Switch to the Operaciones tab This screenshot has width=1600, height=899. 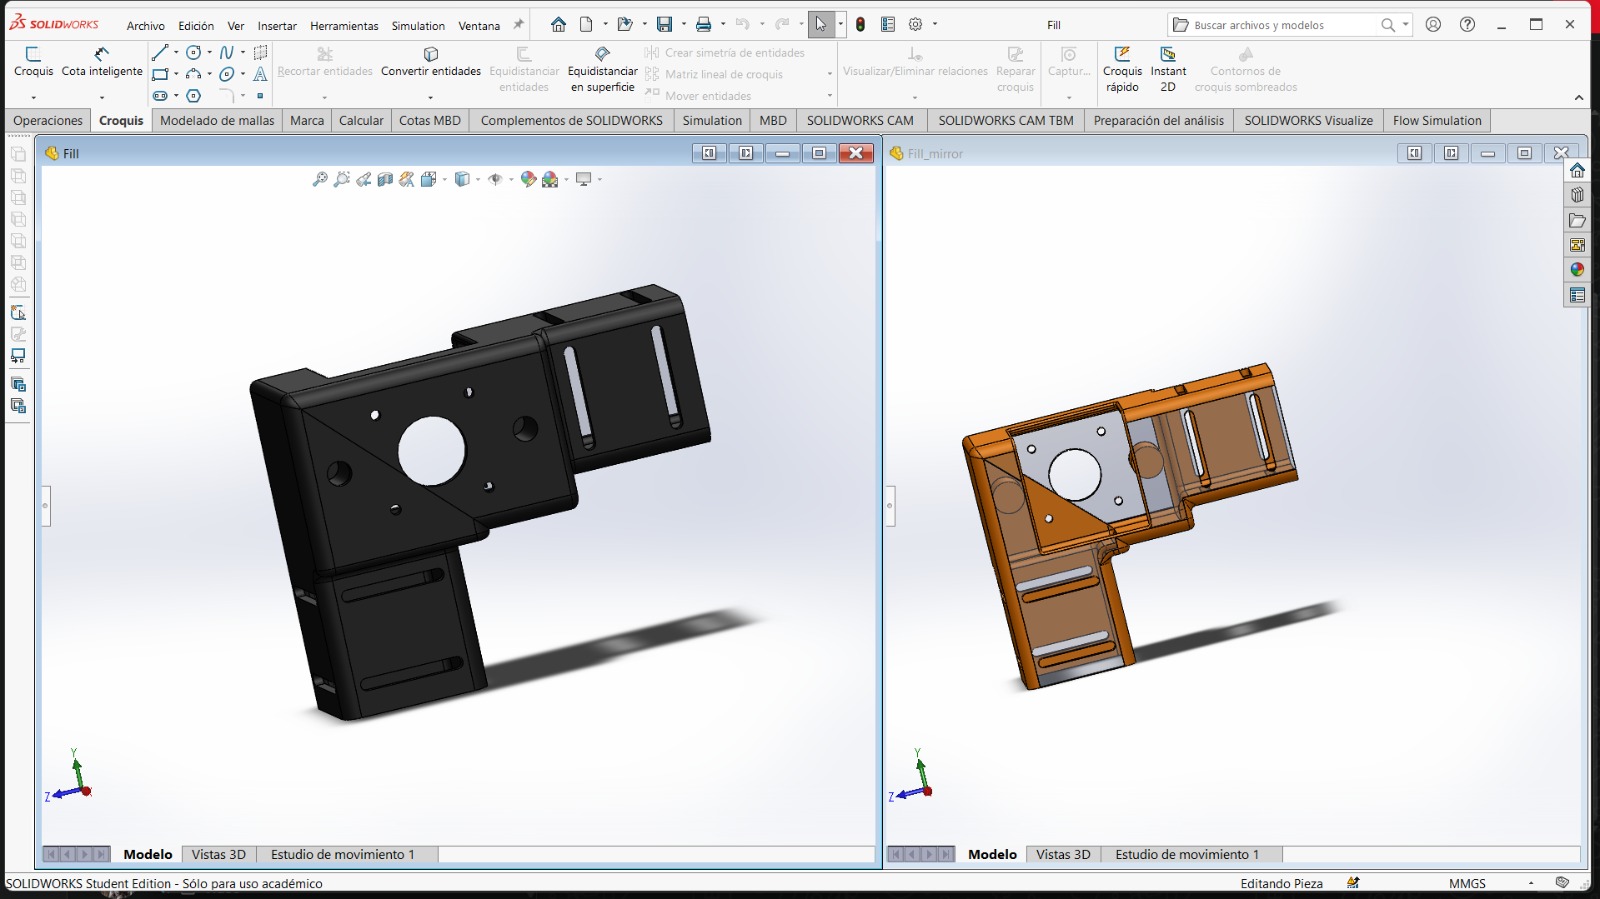click(x=48, y=120)
